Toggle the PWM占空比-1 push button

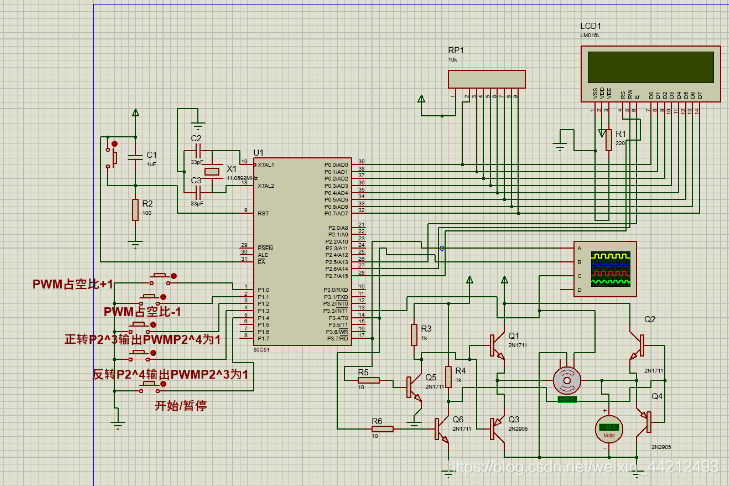(151, 298)
